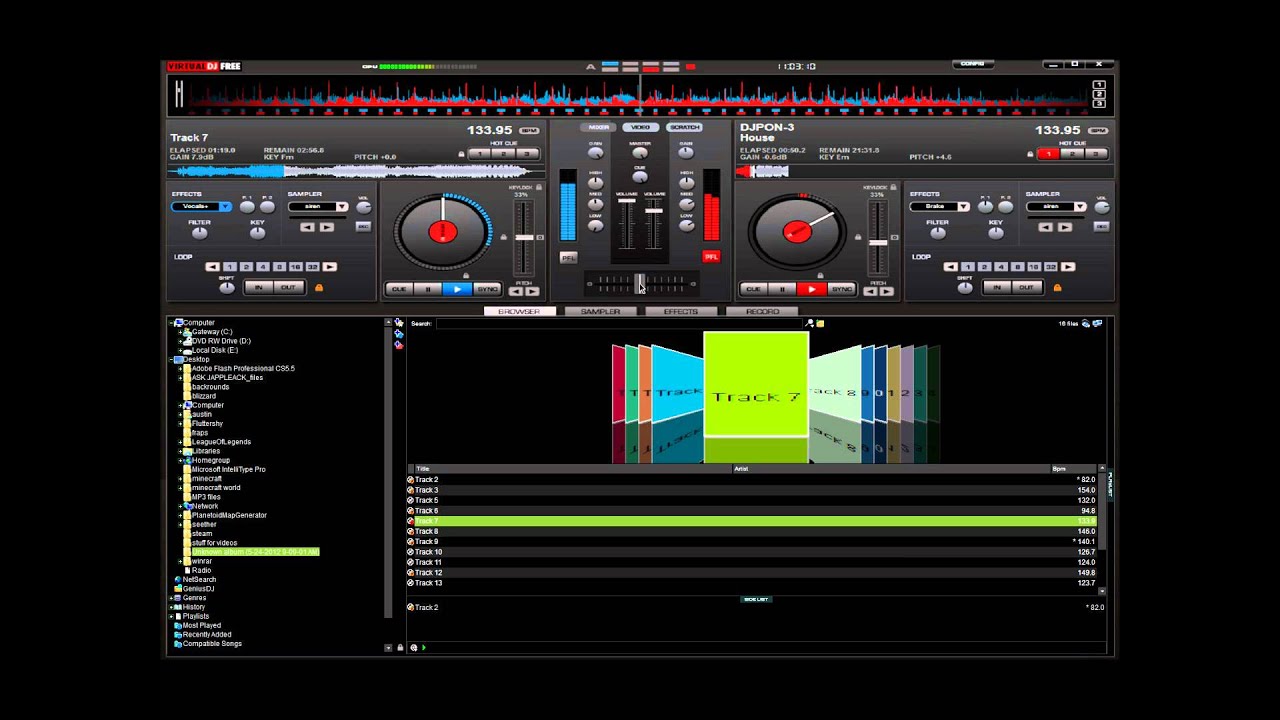Screen dimensions: 1280x720
Task: Switch to the MIXER panel tab
Action: point(599,127)
